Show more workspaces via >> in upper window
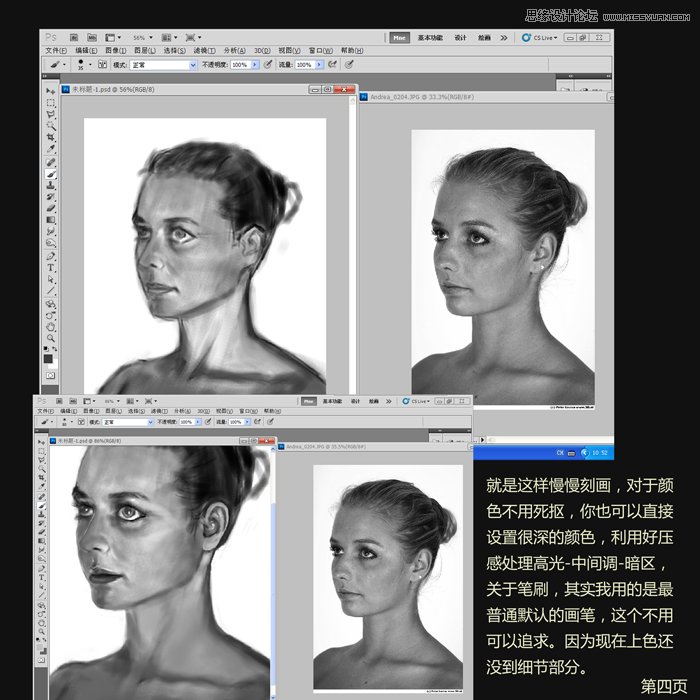The image size is (700, 700). coord(504,38)
